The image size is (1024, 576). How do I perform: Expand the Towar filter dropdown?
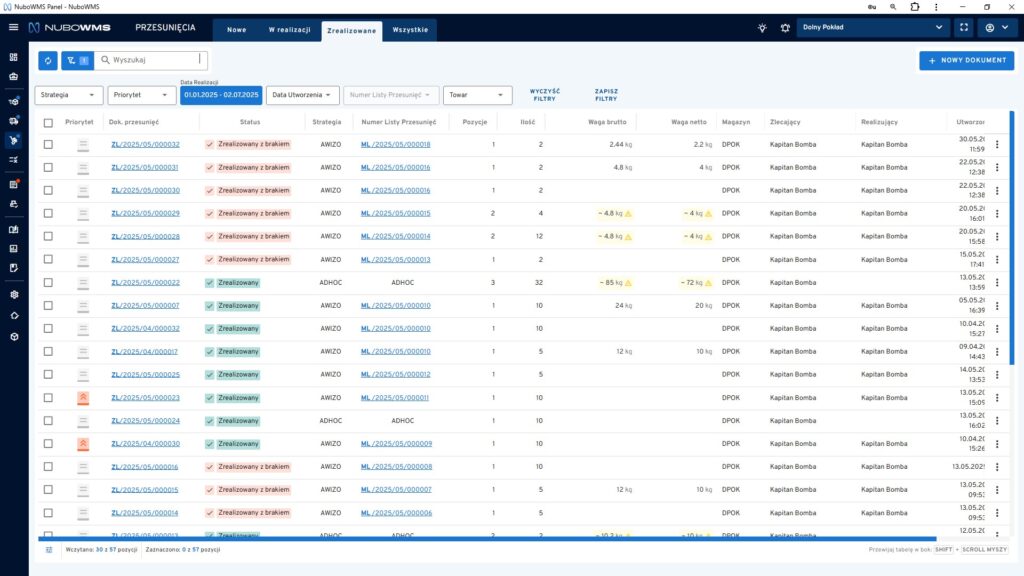pyautogui.click(x=477, y=95)
